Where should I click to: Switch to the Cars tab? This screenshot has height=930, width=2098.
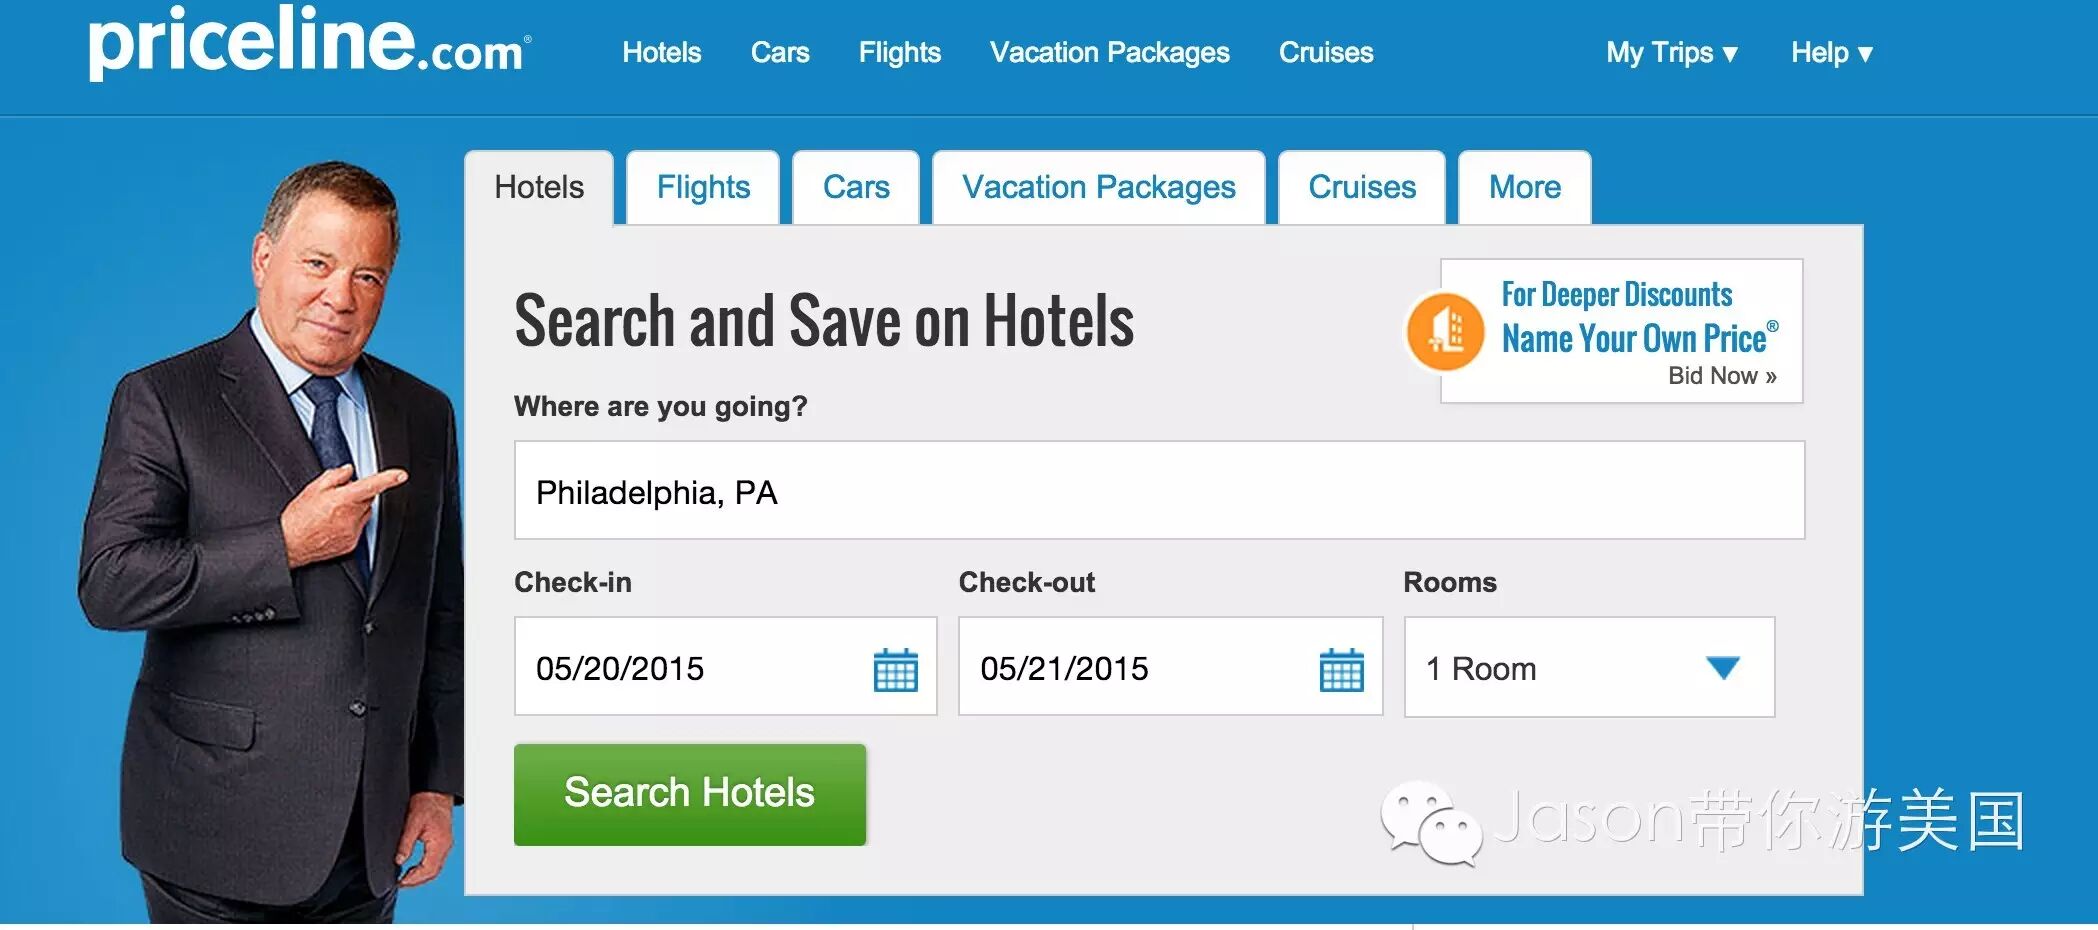[856, 187]
